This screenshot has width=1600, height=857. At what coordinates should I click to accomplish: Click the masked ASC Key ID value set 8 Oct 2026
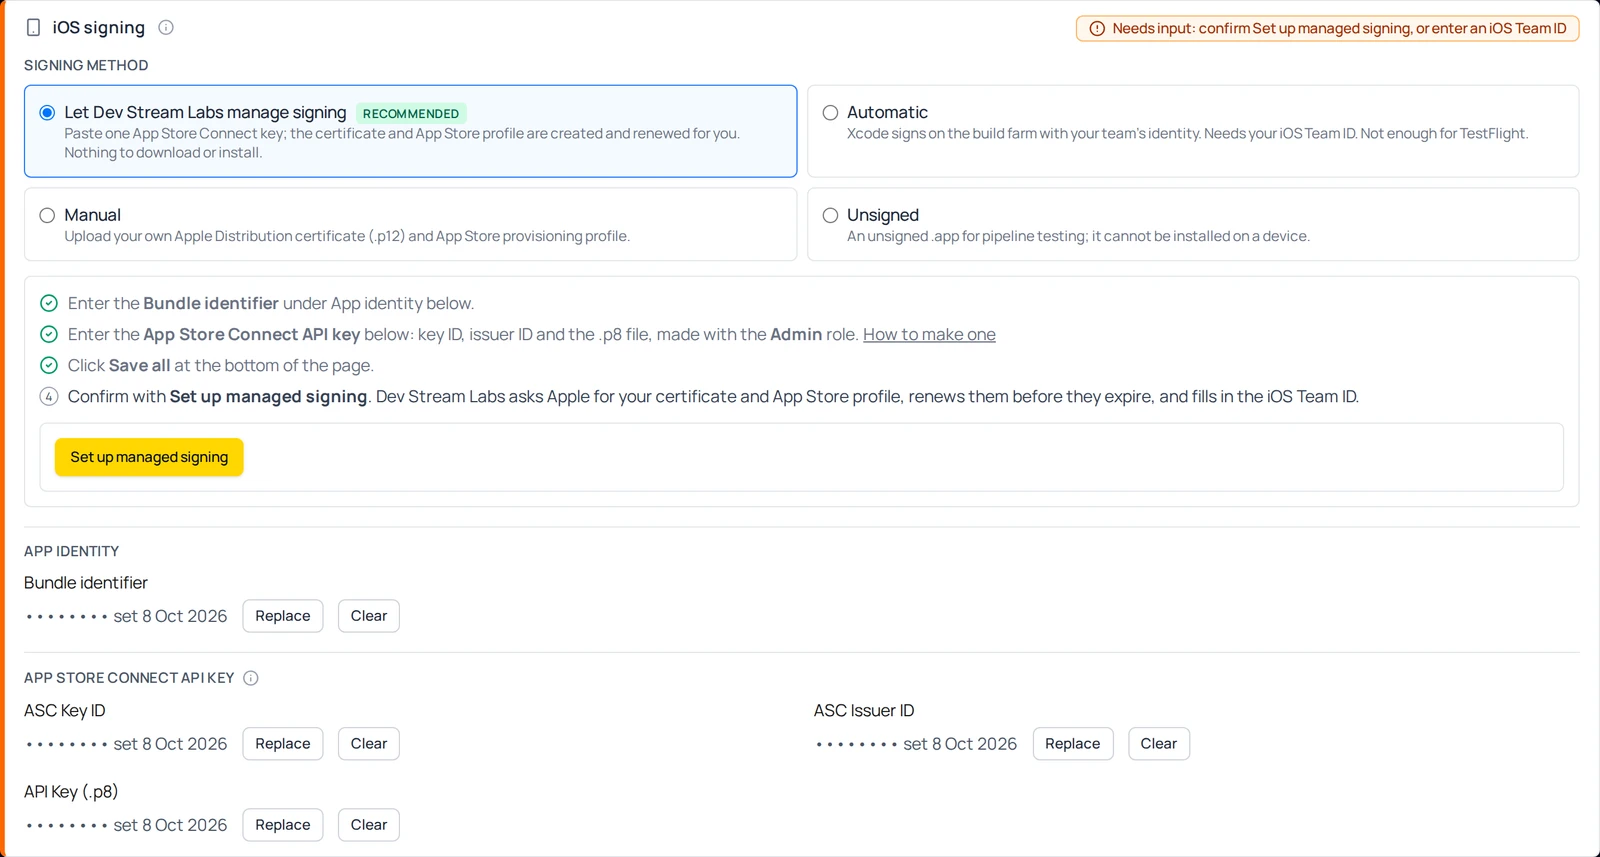127,744
